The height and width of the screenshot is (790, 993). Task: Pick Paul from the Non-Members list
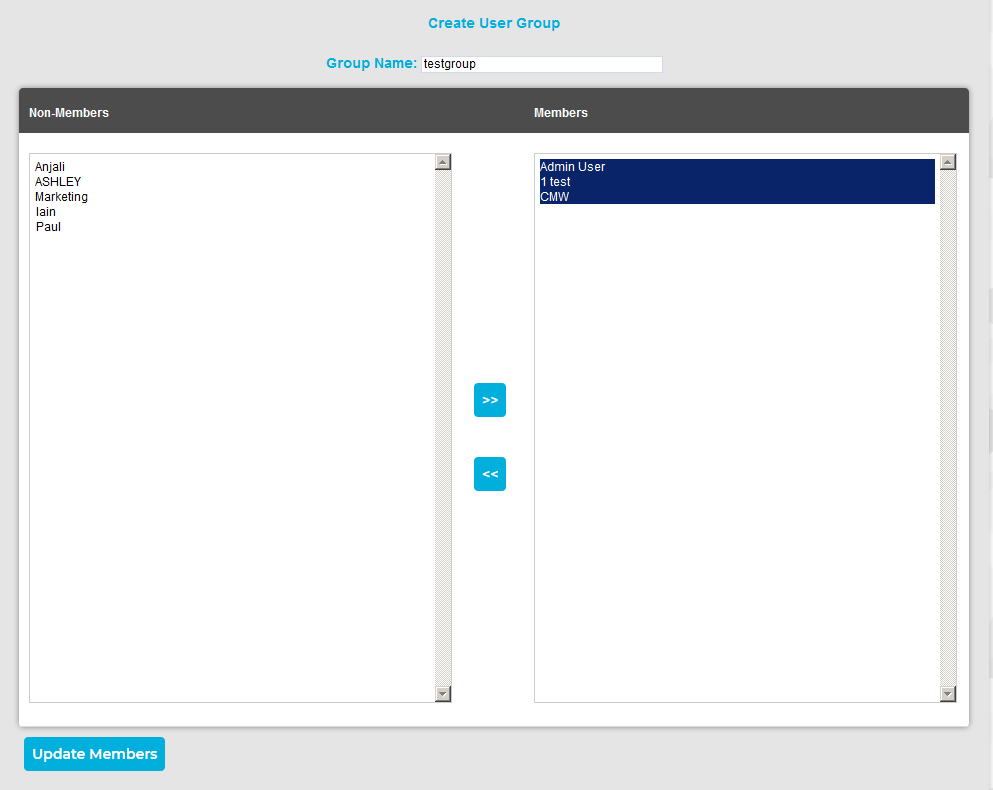pyautogui.click(x=48, y=227)
